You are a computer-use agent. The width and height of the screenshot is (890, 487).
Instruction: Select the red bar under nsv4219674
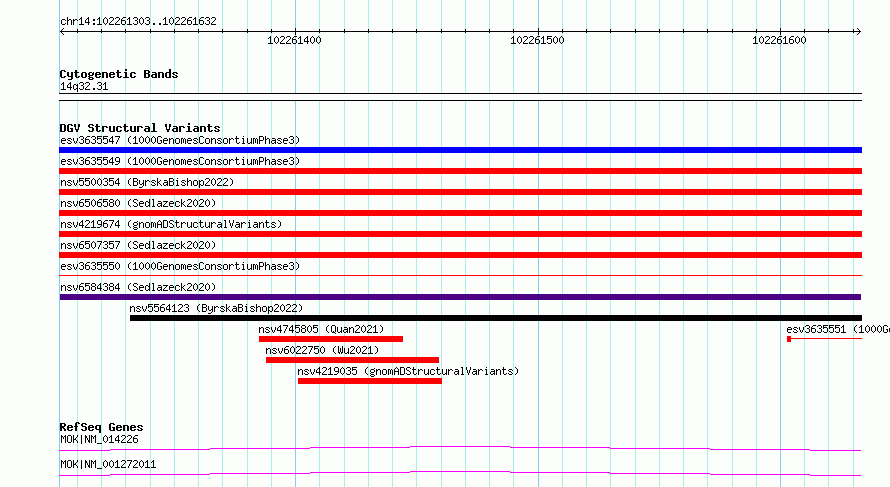pos(460,234)
